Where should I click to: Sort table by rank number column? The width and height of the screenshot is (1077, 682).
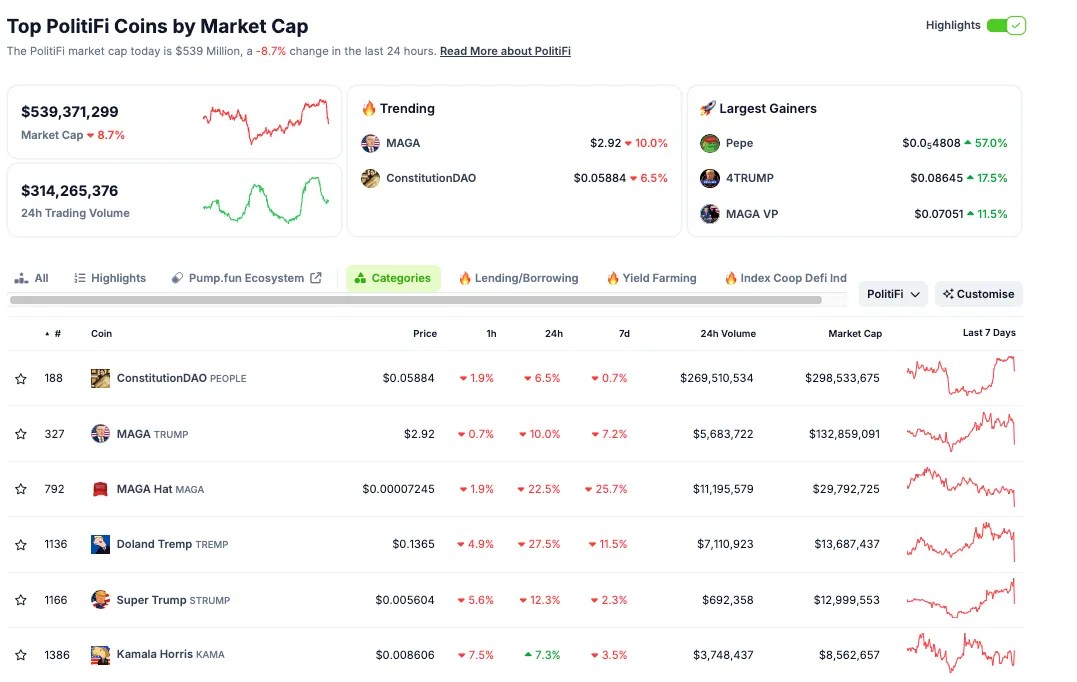[x=54, y=334]
